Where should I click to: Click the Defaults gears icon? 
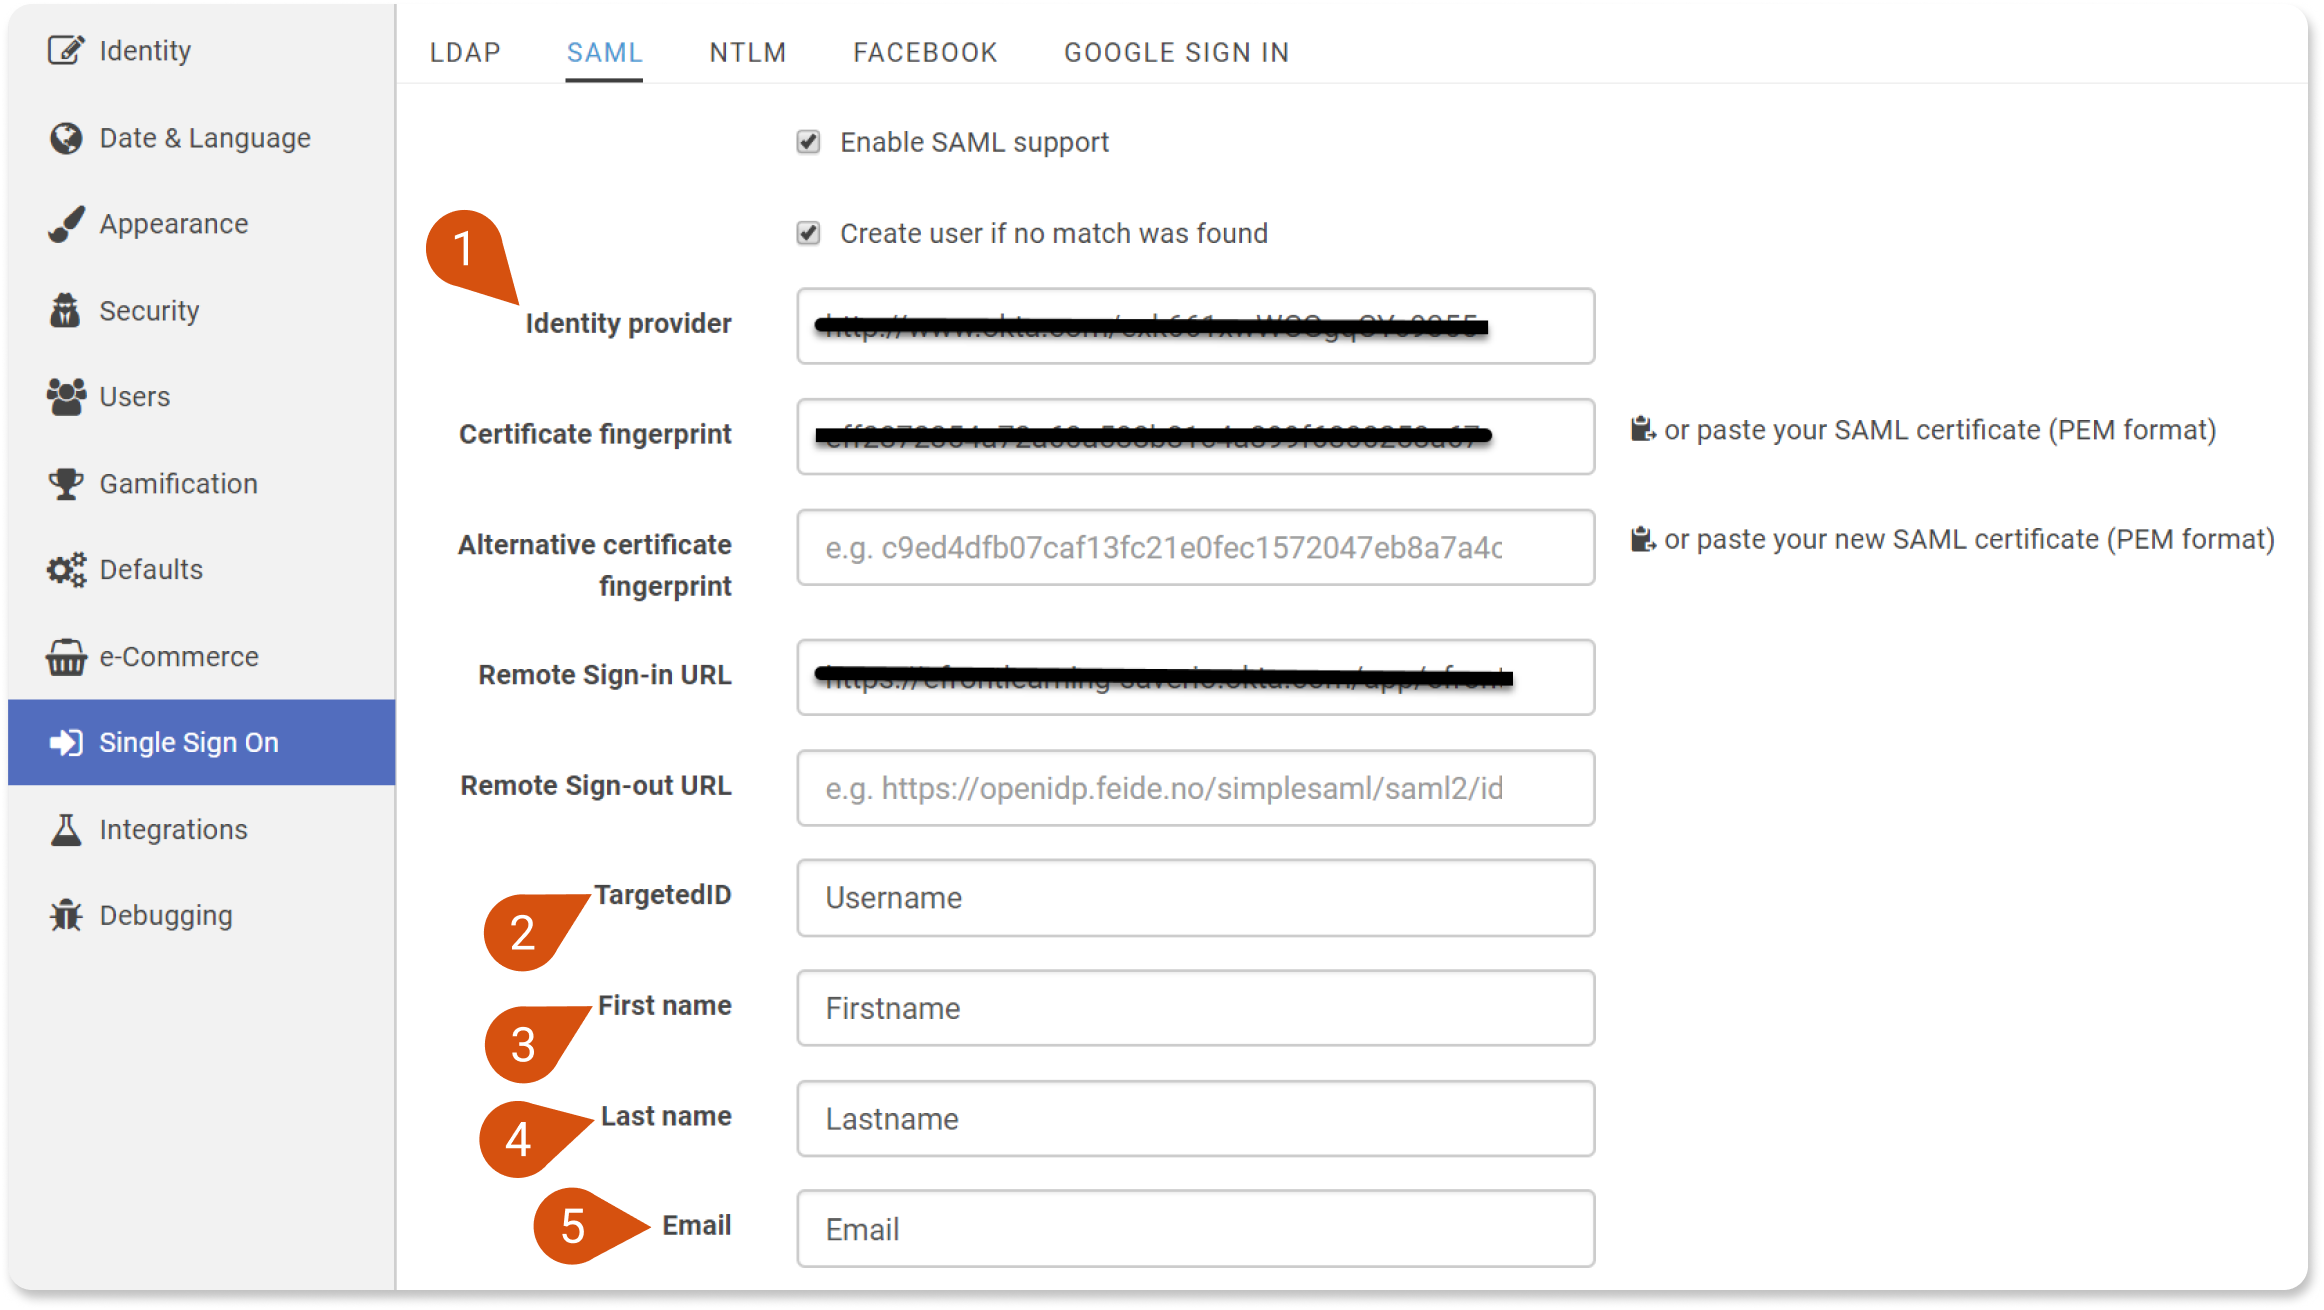66,570
